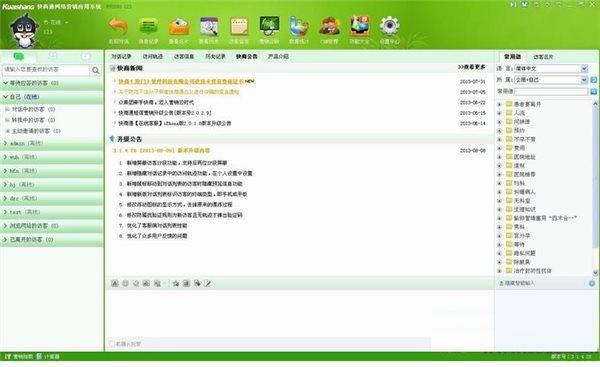This screenshot has height=367, width=600.
Task: Open the CRM management people icon
Action: pyautogui.click(x=329, y=26)
